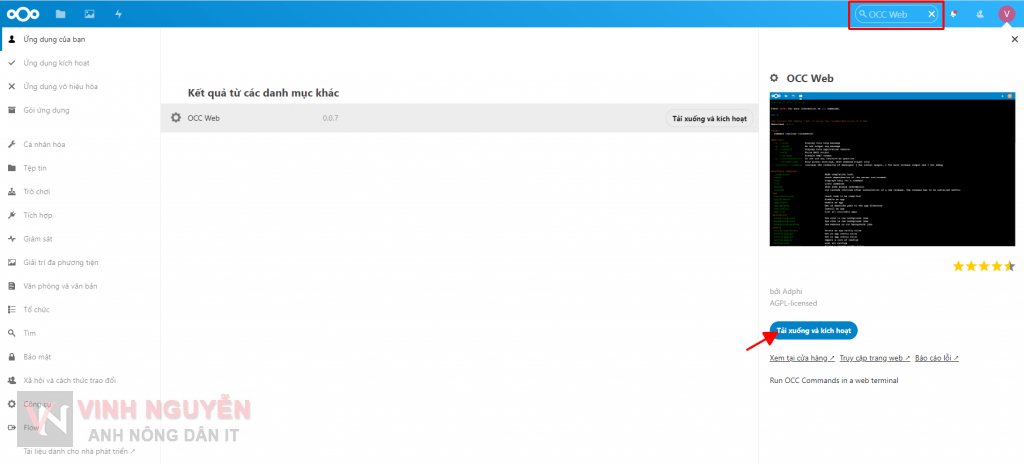Image resolution: width=1024 pixels, height=464 pixels.
Task: Click Tải xuống và kích hoạt in list row
Action: pos(709,118)
